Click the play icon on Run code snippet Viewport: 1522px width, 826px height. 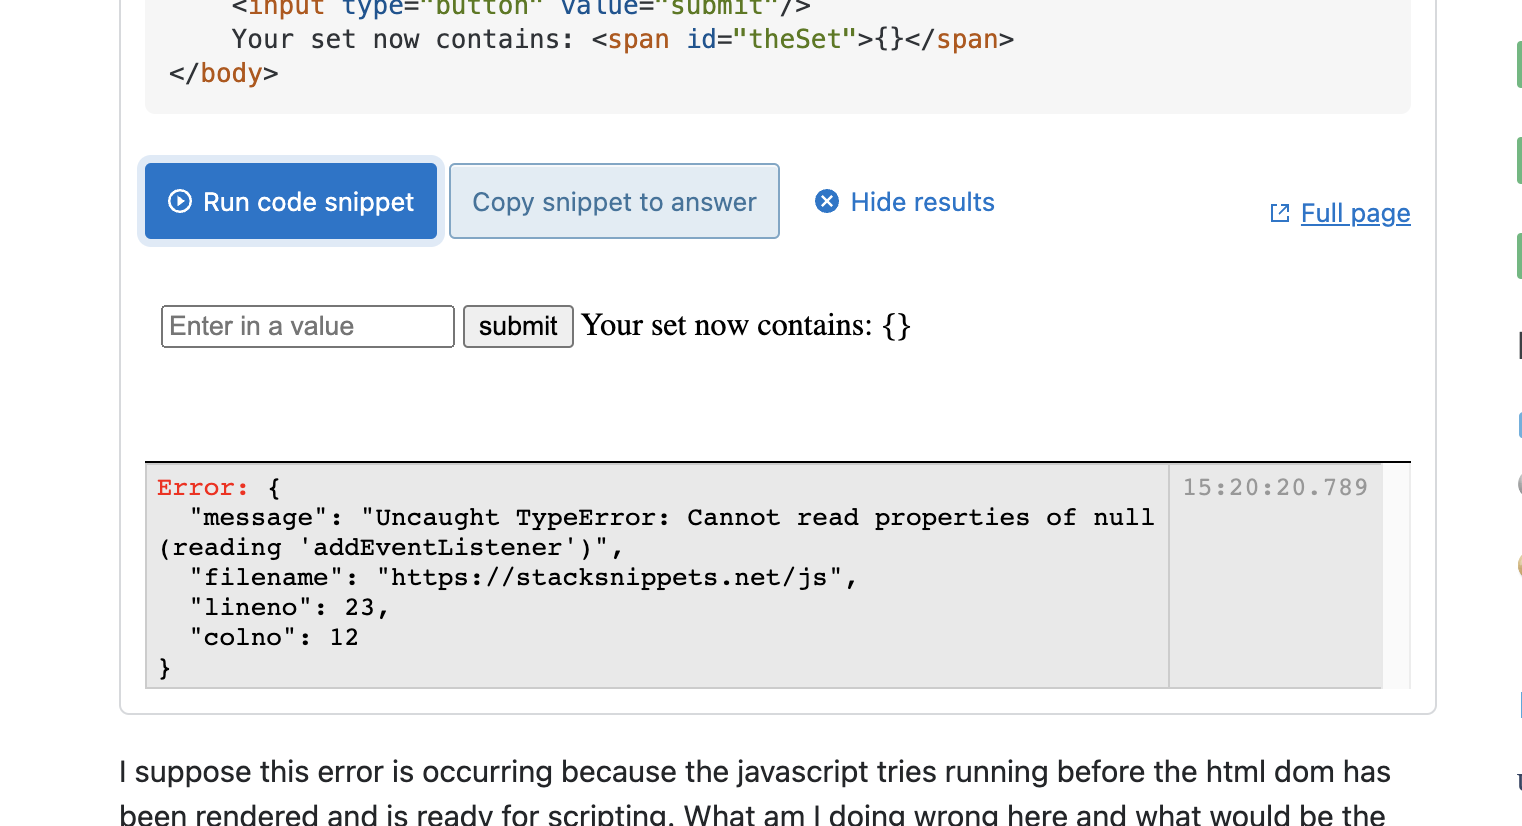click(x=180, y=202)
